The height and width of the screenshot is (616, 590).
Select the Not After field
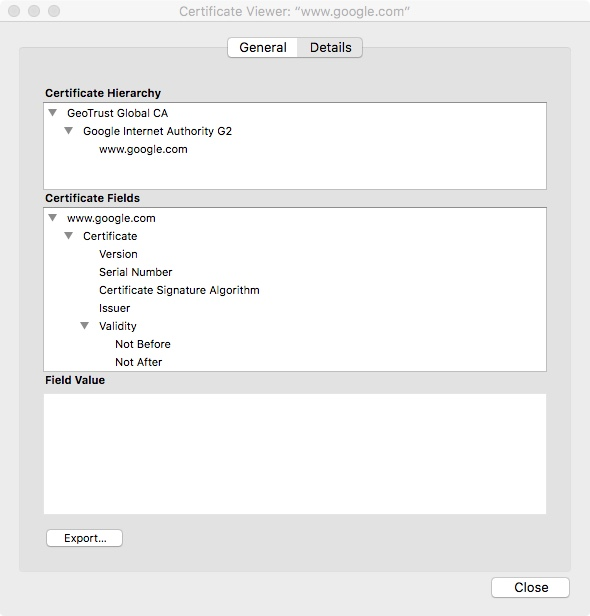[x=138, y=362]
